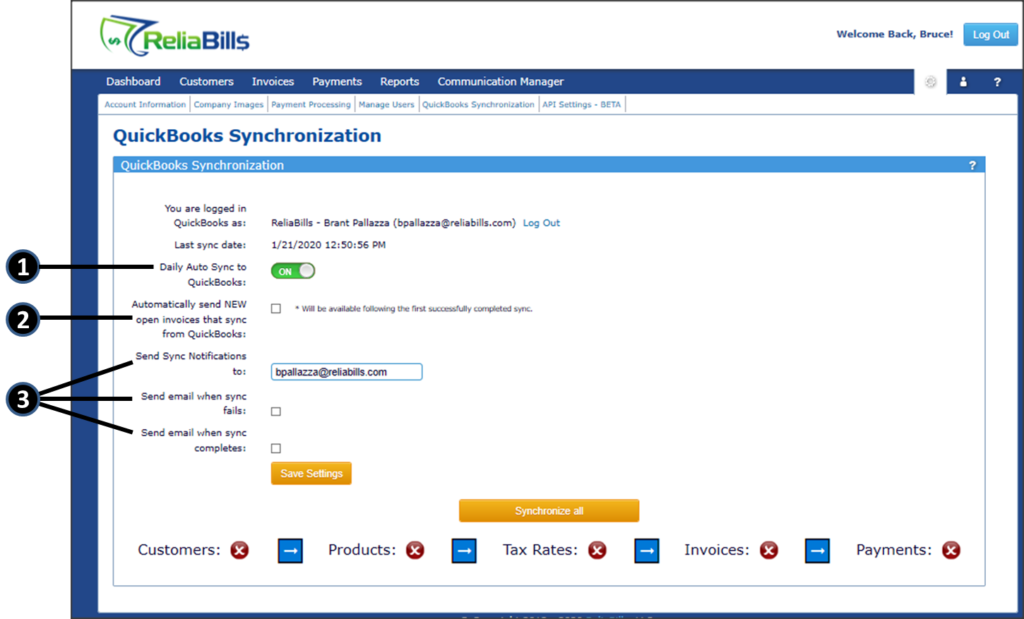Check Automatically send NEW open invoices checkbox
This screenshot has height=619, width=1024.
[x=276, y=309]
